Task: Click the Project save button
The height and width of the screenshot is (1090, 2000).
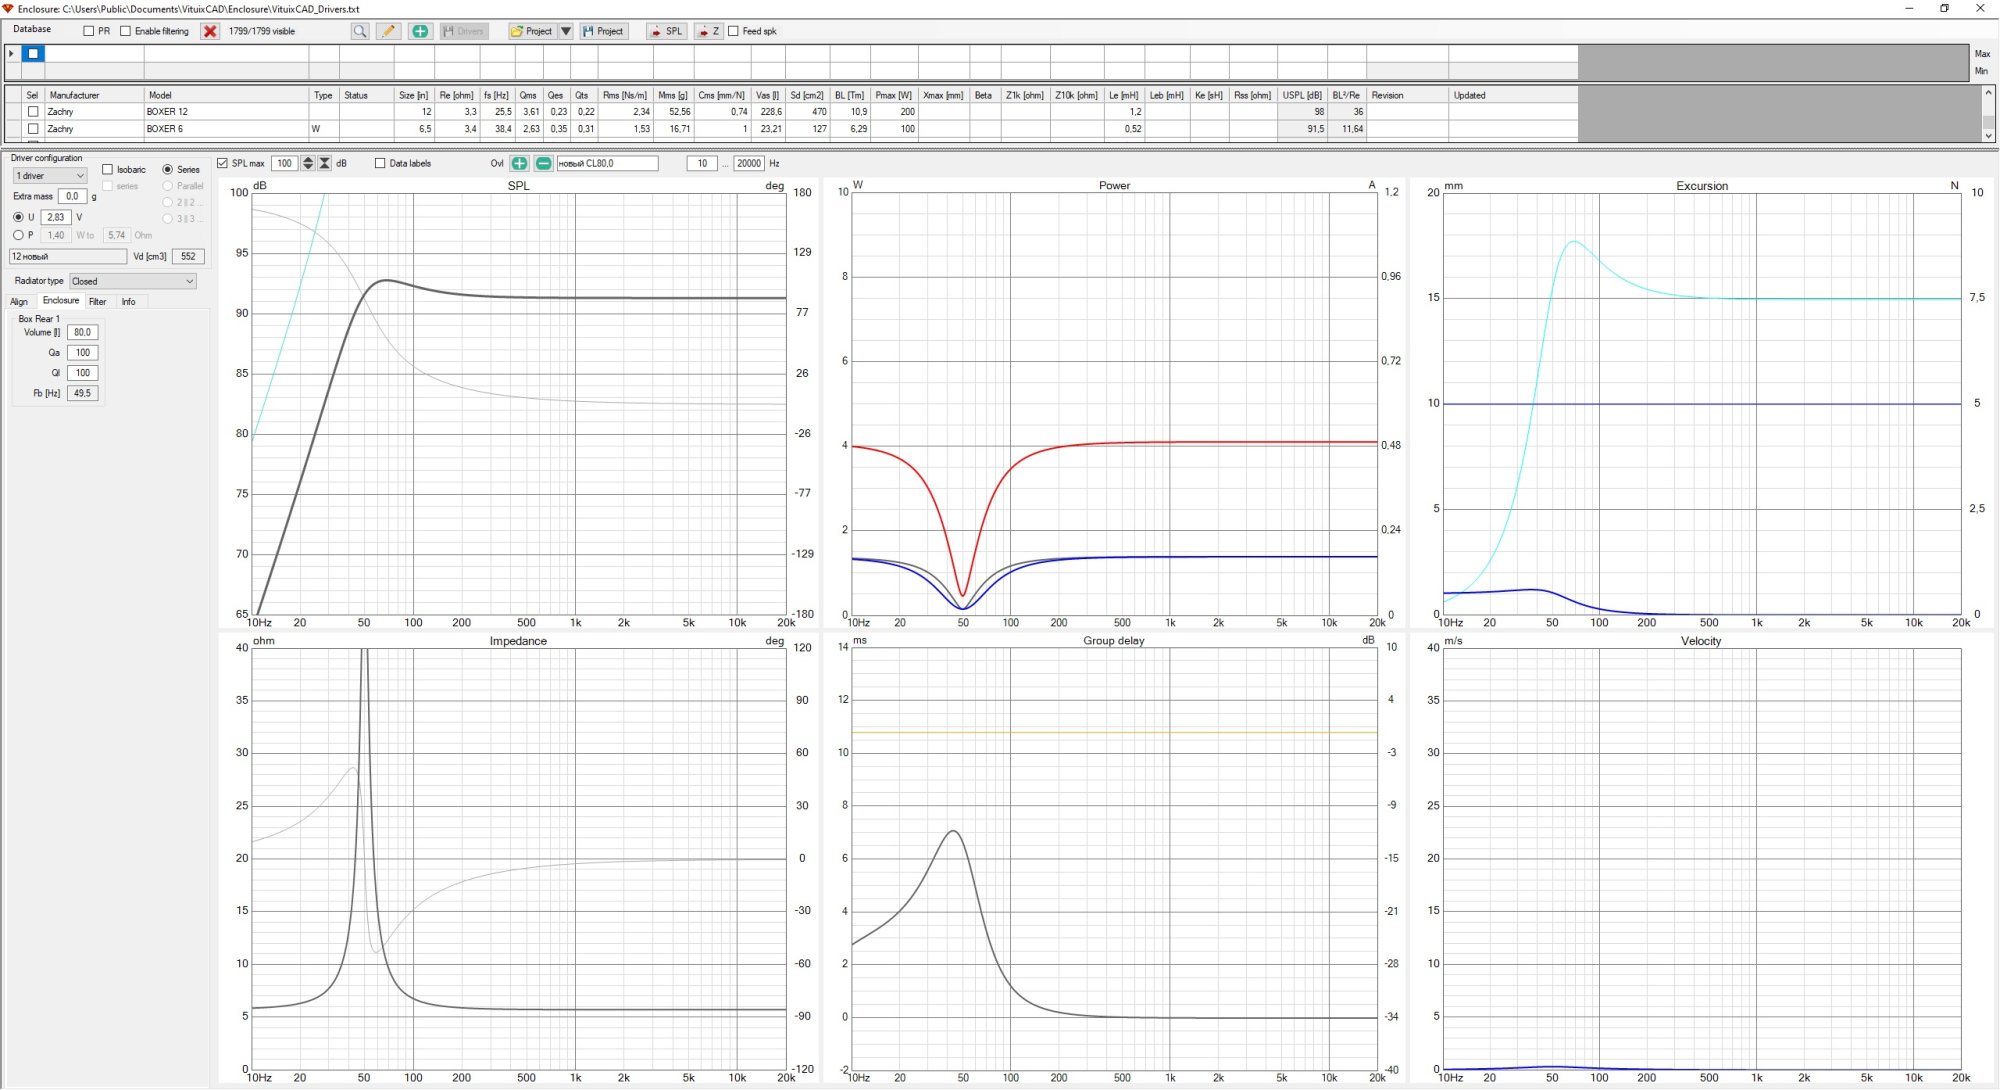Action: [x=603, y=31]
